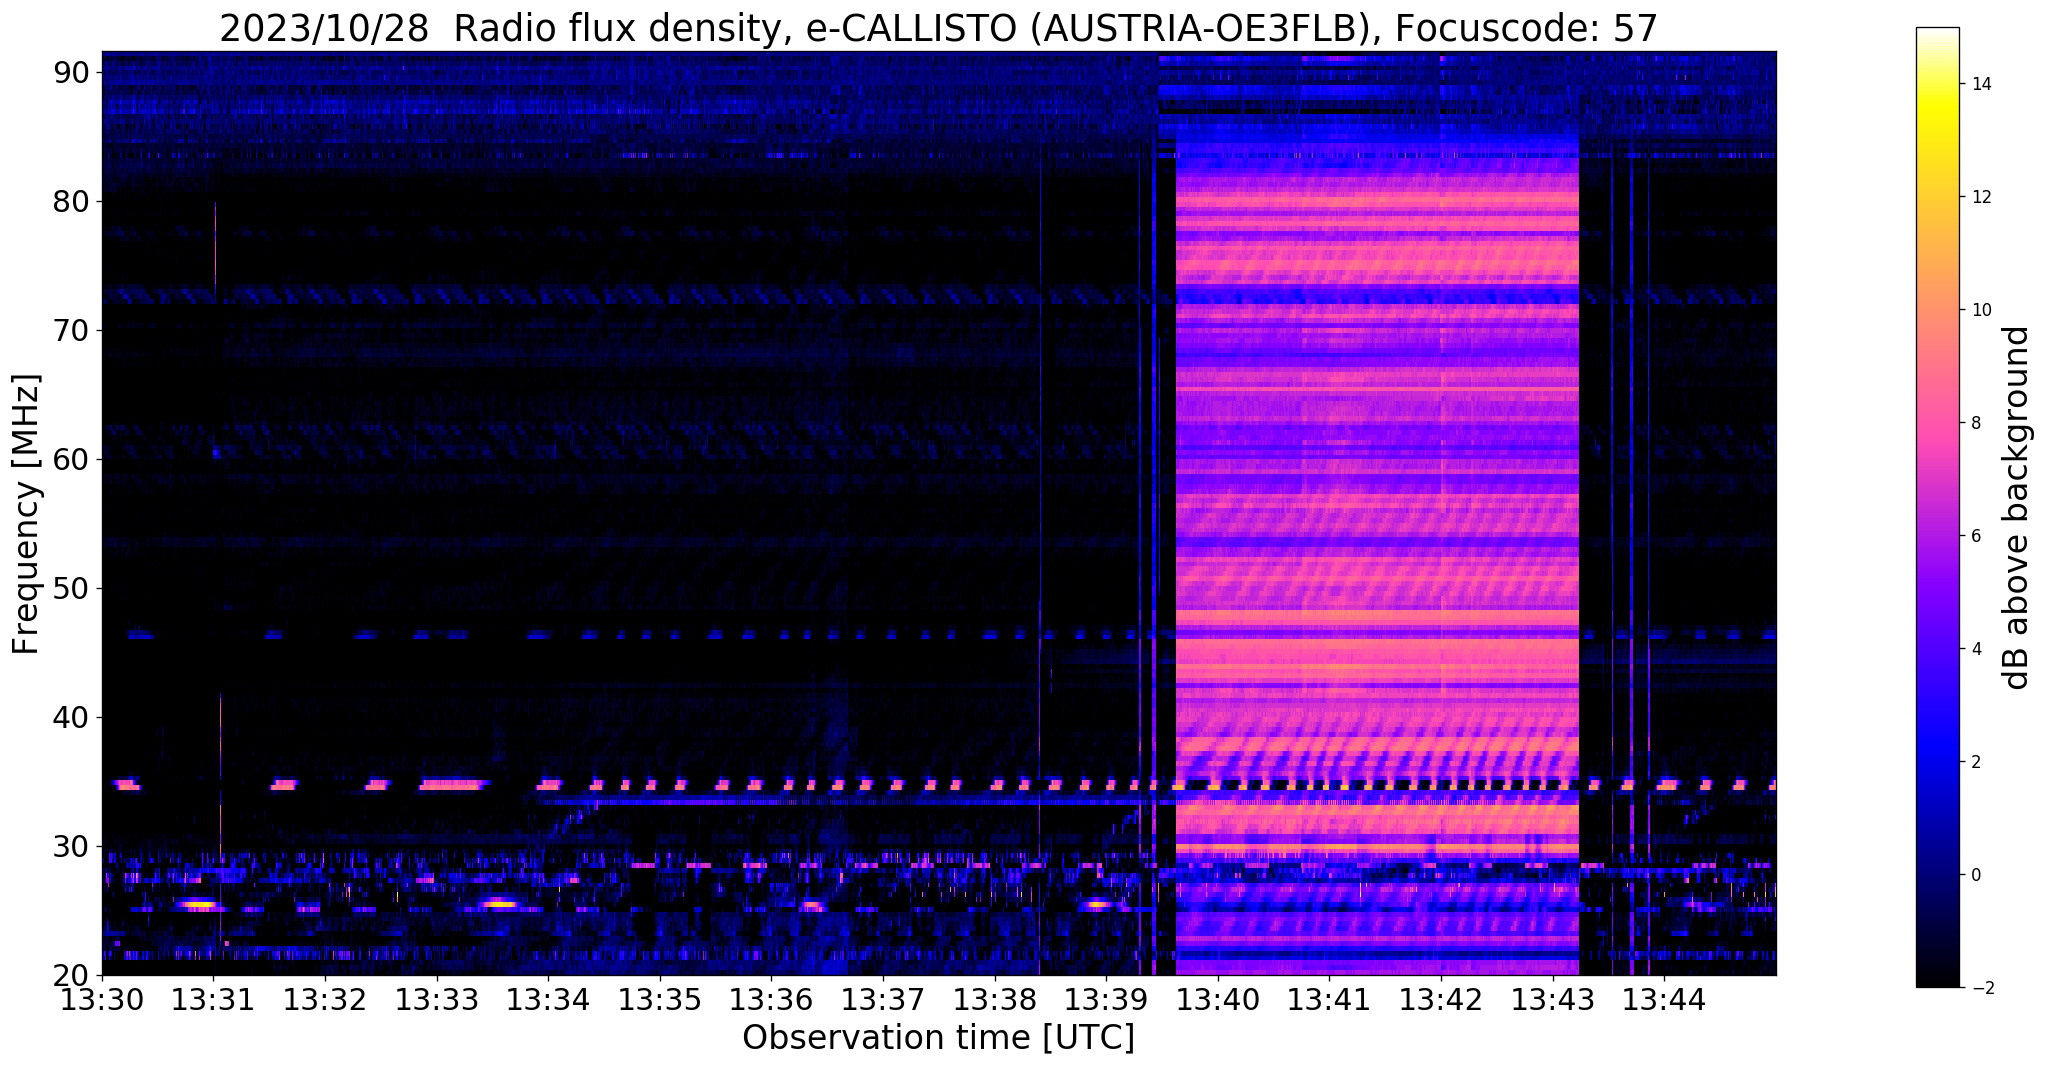Click the colorbar tick value 8
The height and width of the screenshot is (1067, 2047).
pyautogui.click(x=1975, y=423)
